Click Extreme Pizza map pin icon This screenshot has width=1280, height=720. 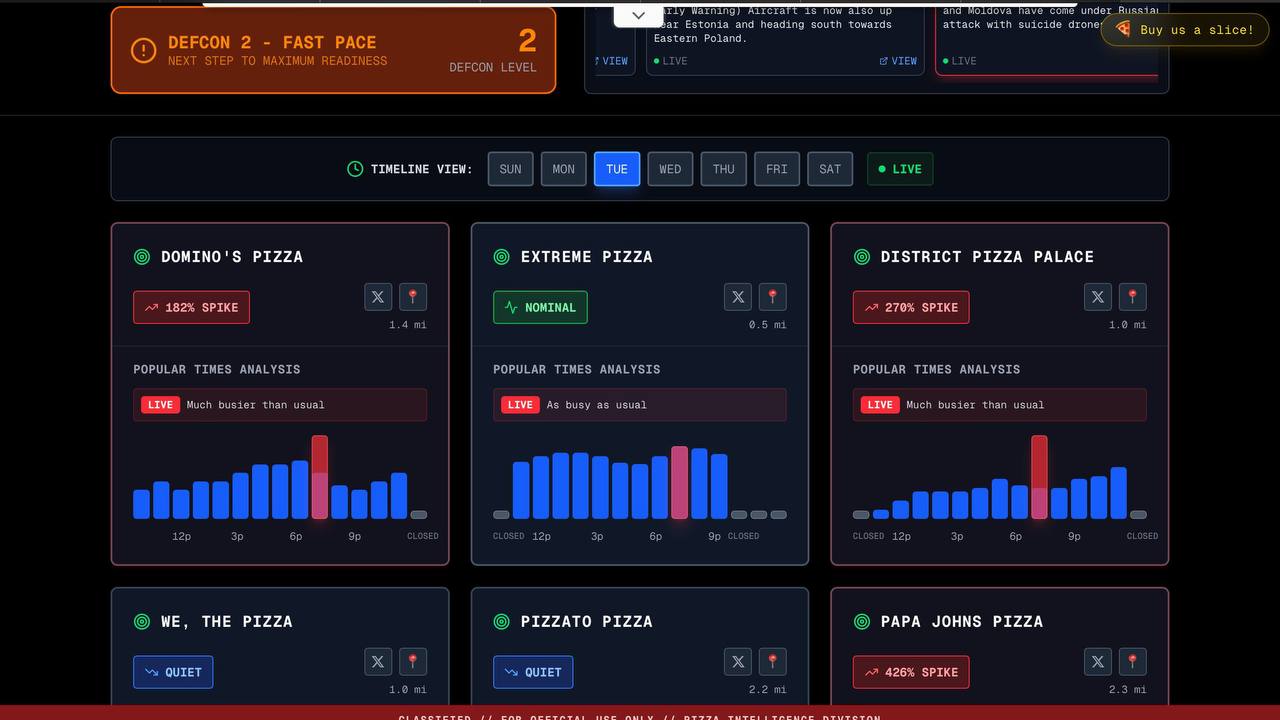[773, 297]
